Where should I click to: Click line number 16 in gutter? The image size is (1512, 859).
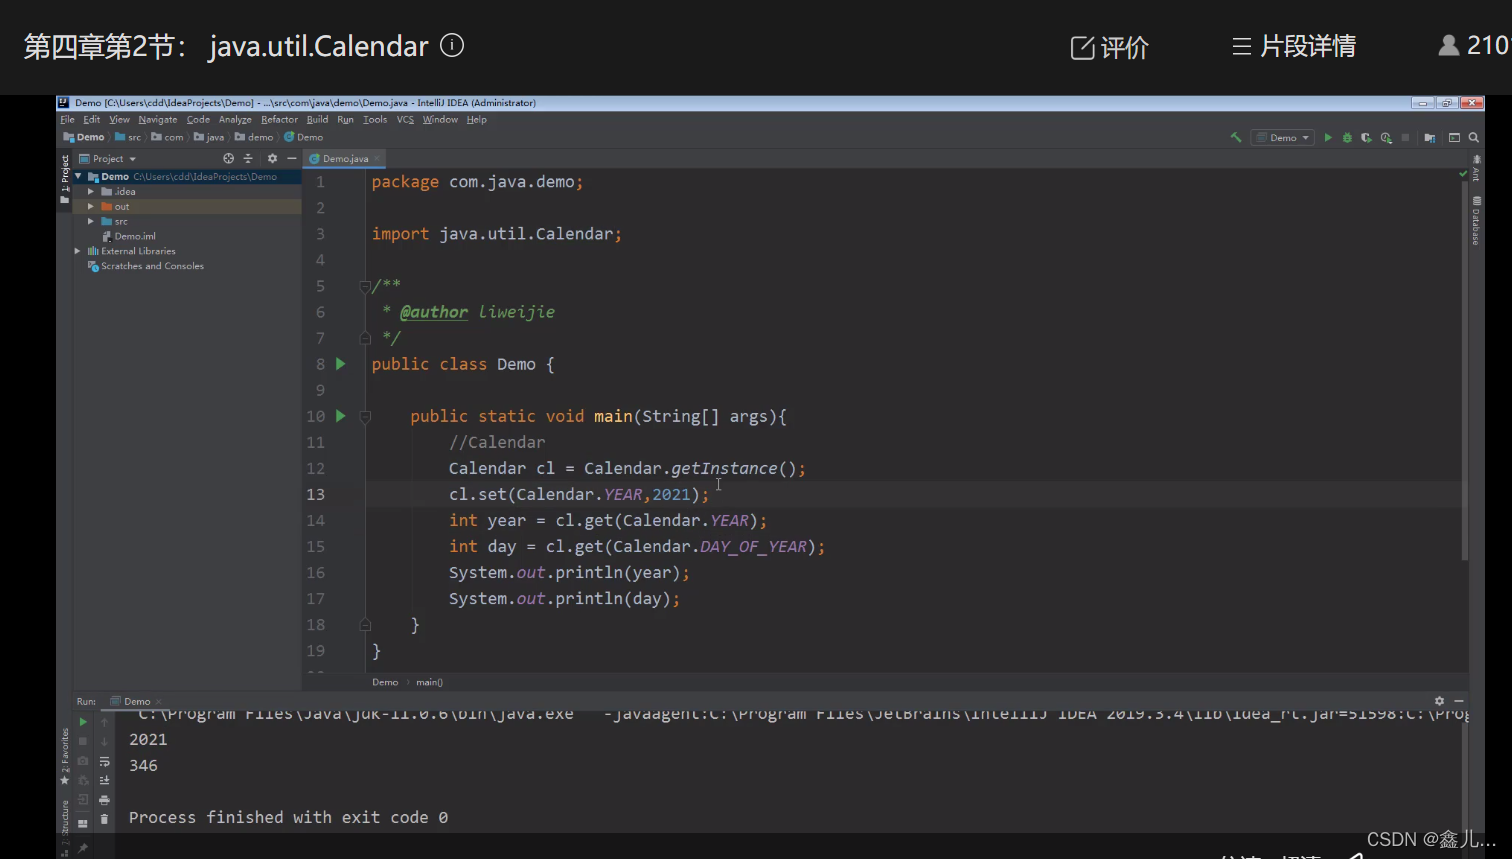coord(316,572)
